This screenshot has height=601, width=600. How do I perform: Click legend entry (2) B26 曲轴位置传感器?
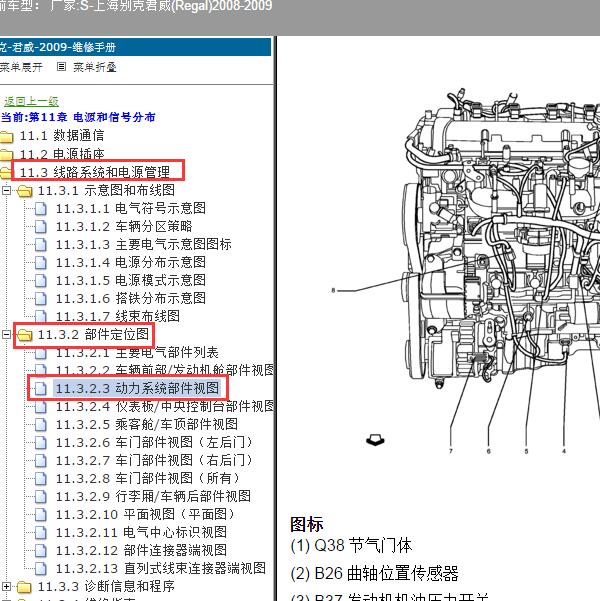pyautogui.click(x=374, y=573)
